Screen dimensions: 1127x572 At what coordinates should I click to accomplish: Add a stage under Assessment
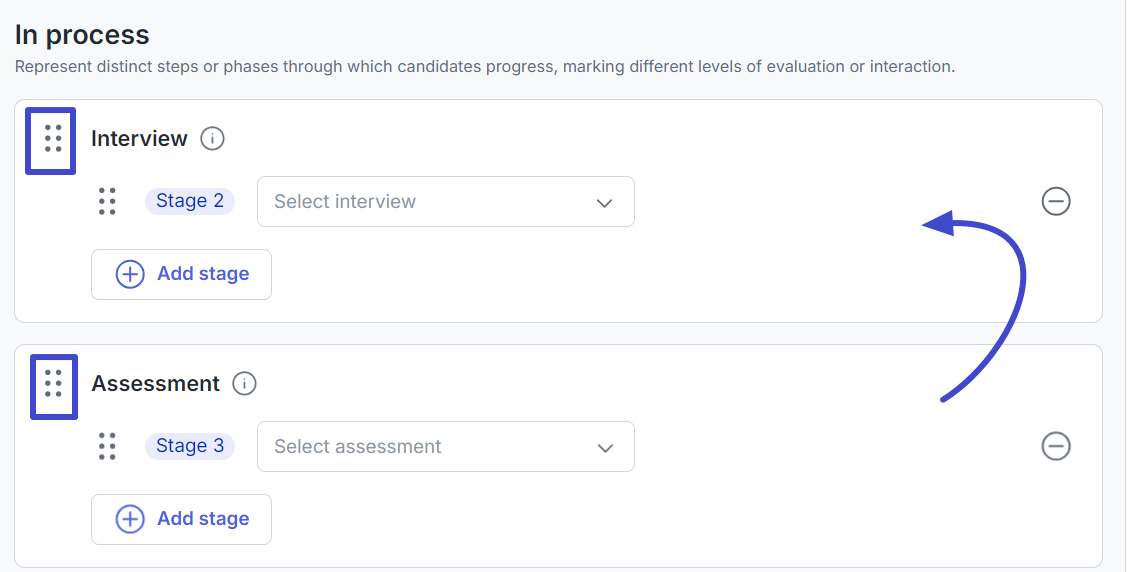(x=181, y=519)
